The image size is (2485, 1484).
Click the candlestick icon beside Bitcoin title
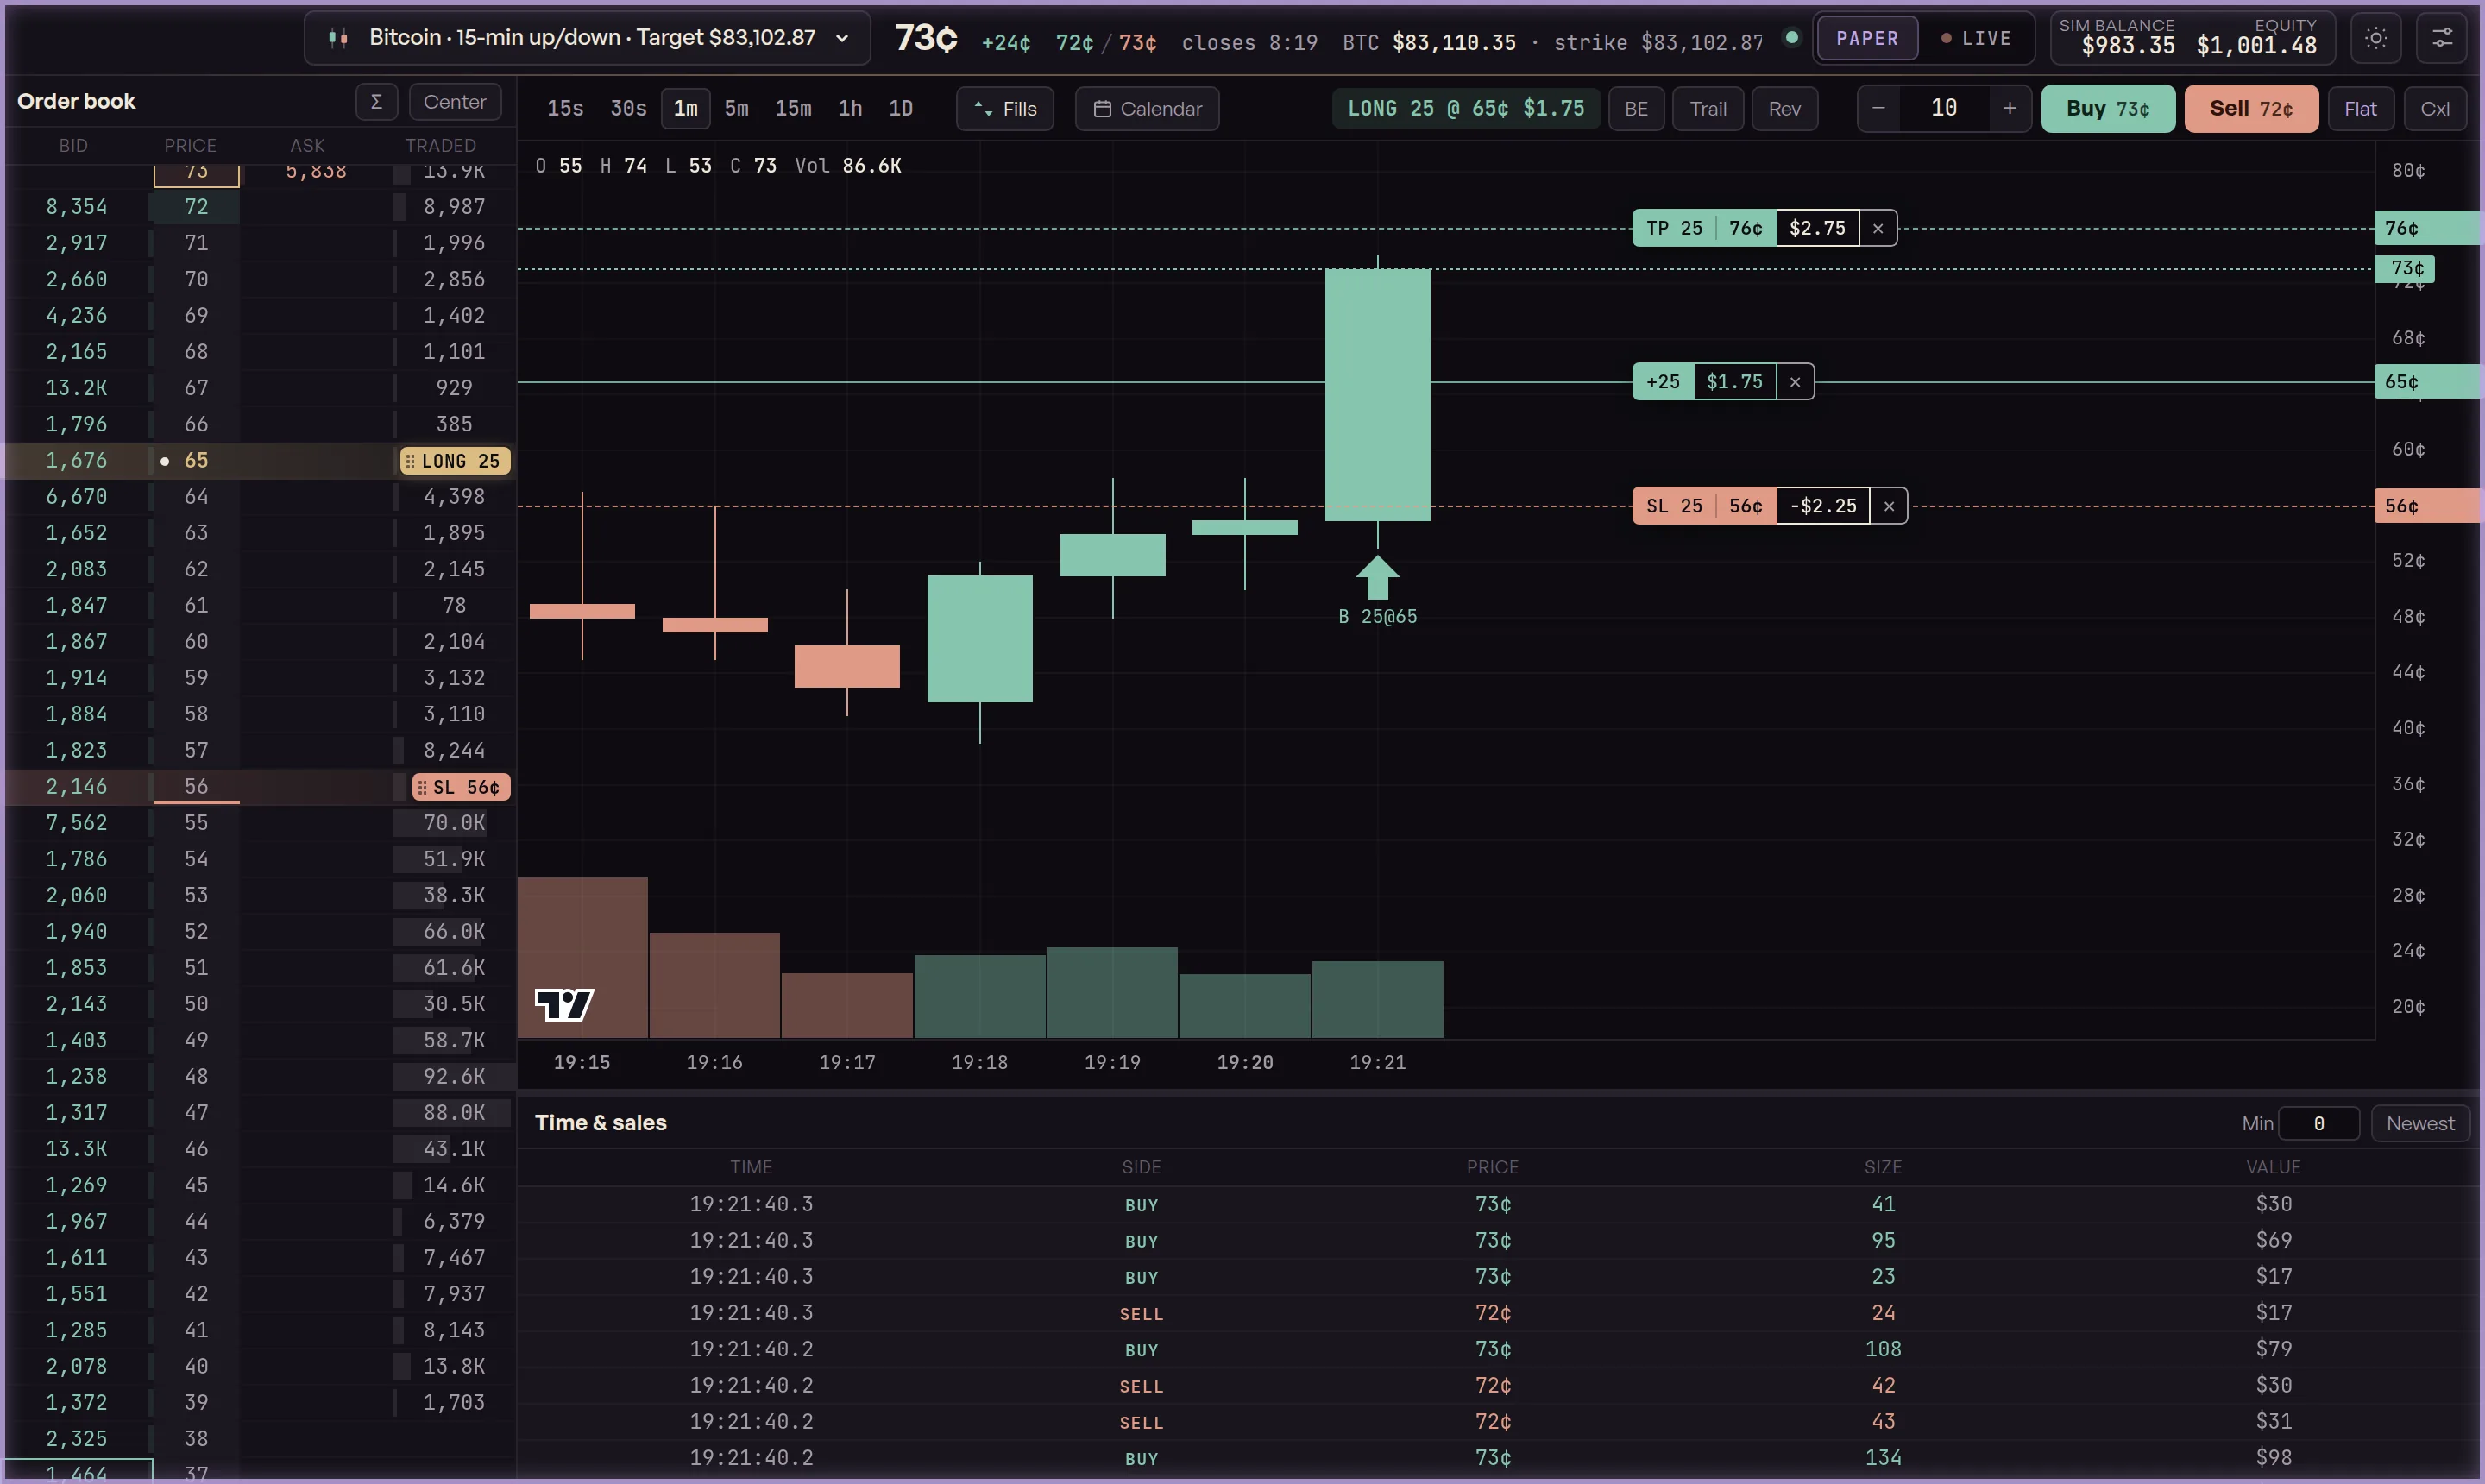pyautogui.click(x=339, y=38)
